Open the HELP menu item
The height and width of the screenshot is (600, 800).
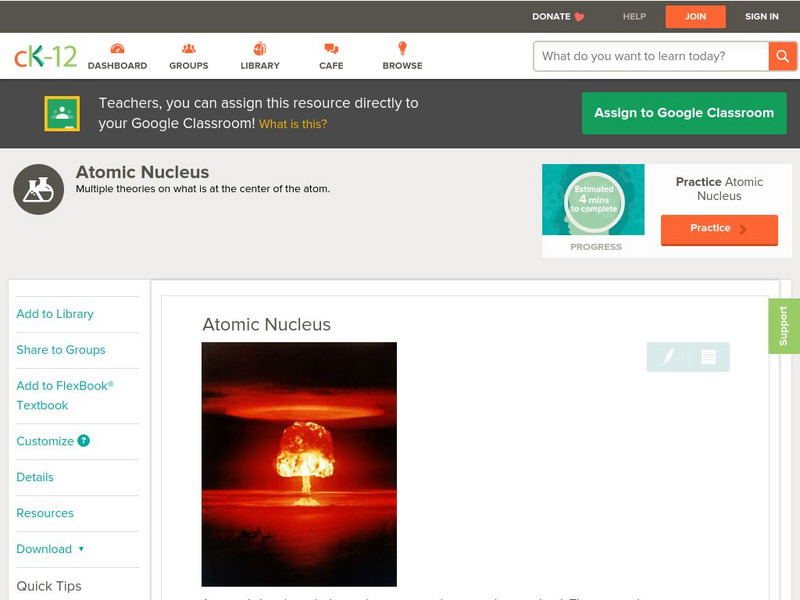[x=632, y=16]
